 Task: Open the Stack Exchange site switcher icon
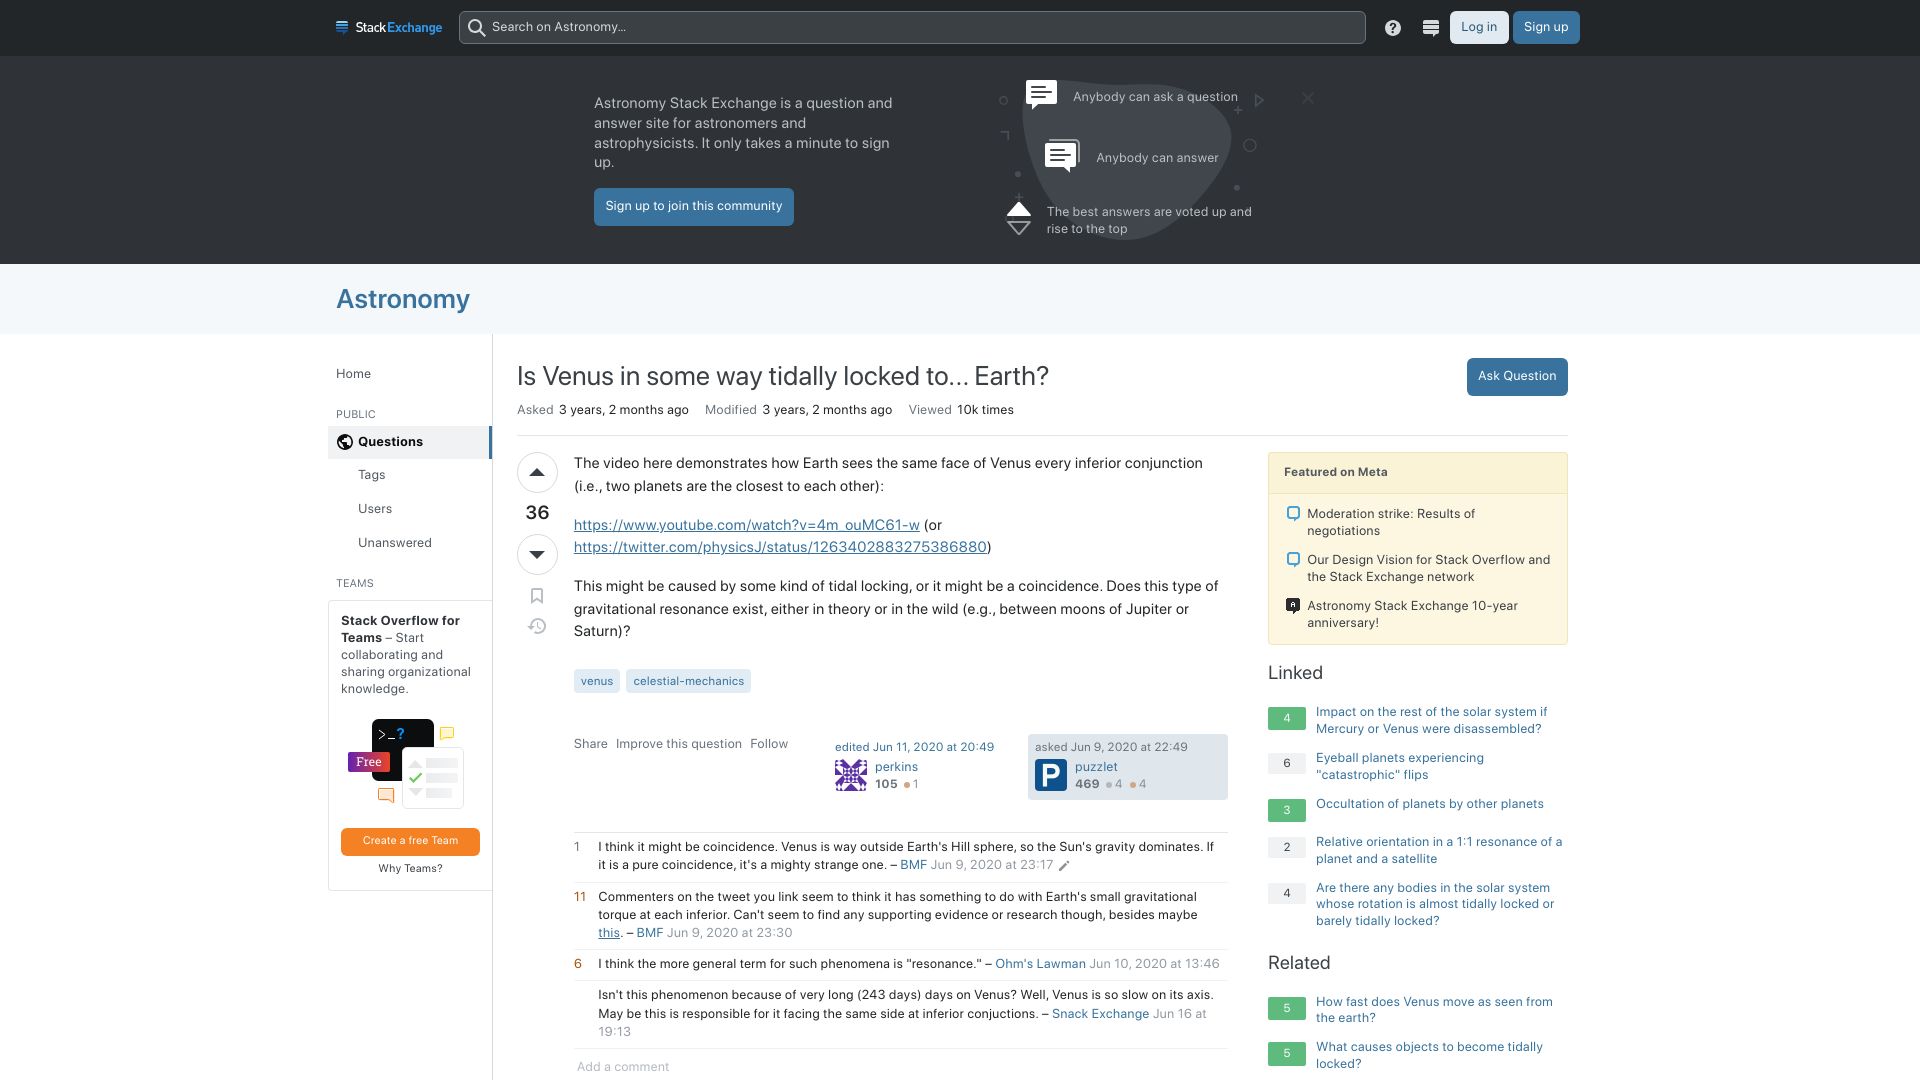[x=1431, y=28]
